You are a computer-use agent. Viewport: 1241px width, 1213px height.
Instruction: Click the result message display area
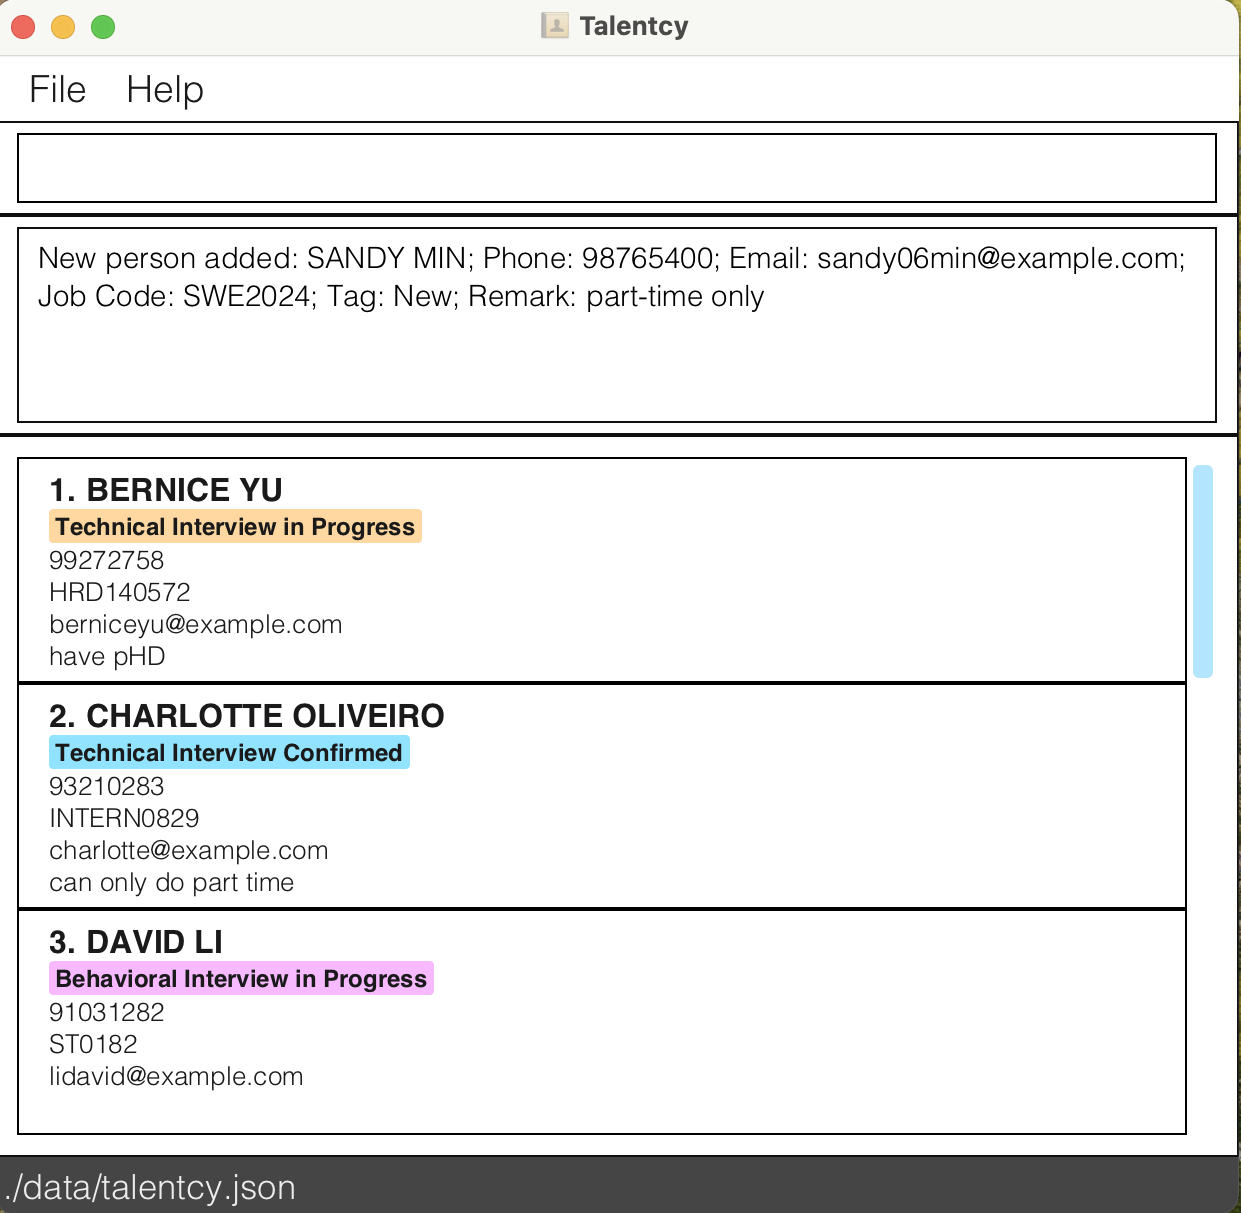pos(617,325)
